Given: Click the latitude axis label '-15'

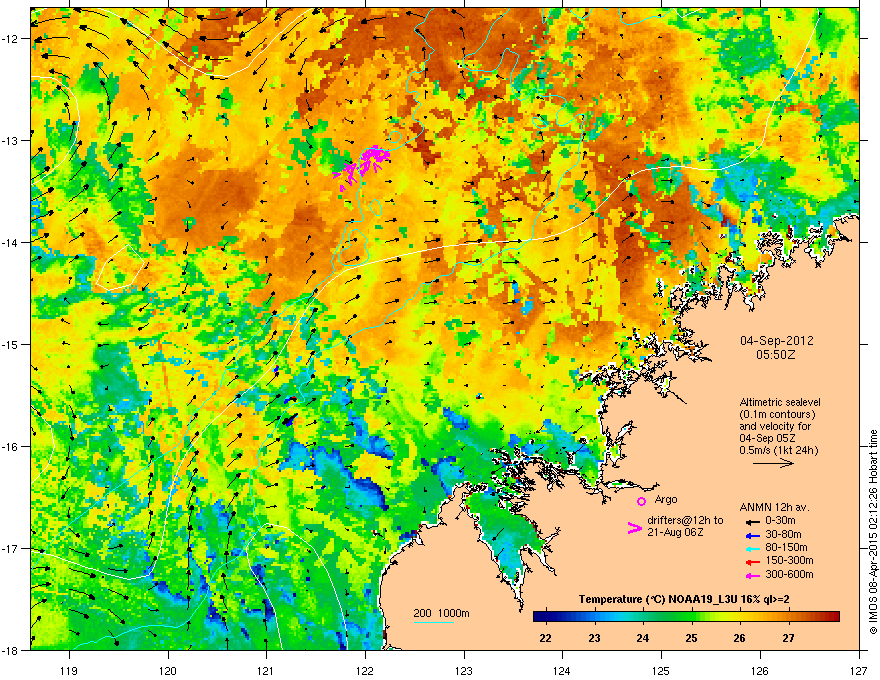Looking at the screenshot, I should point(10,344).
